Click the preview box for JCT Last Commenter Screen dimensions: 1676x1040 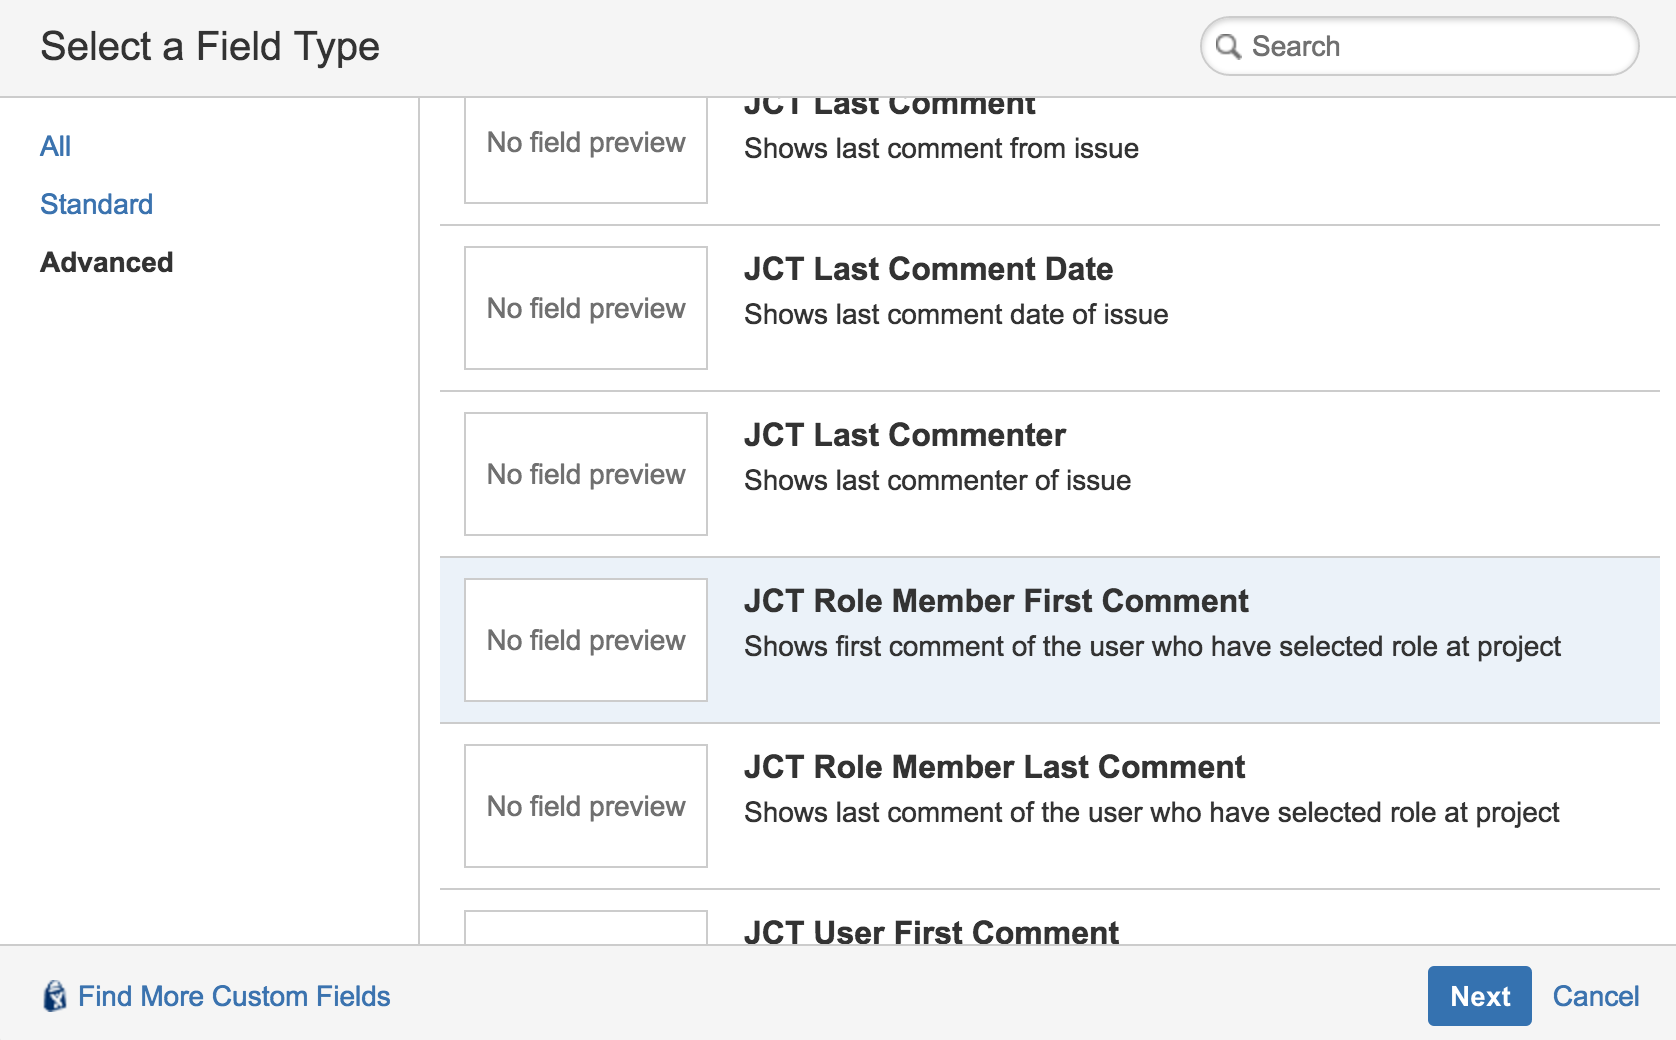coord(586,474)
